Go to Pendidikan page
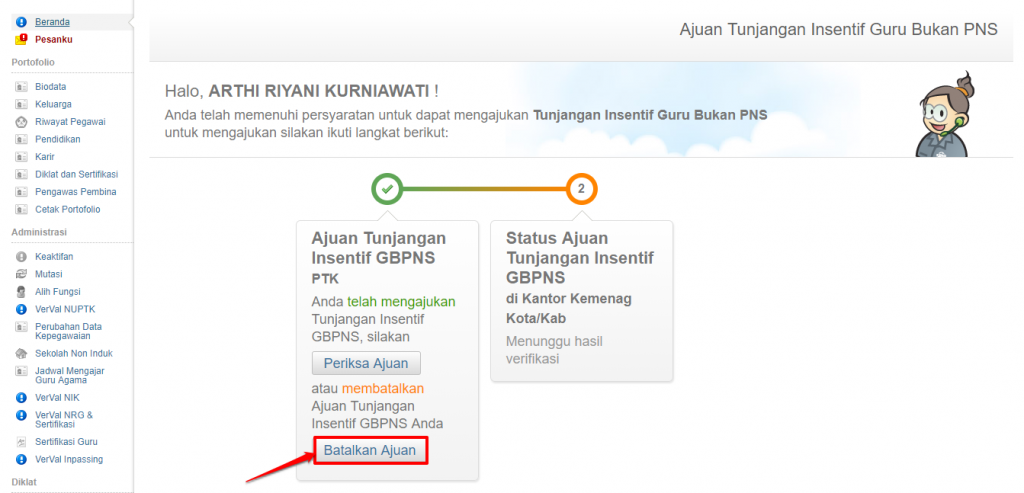The image size is (1024, 493). pos(56,139)
